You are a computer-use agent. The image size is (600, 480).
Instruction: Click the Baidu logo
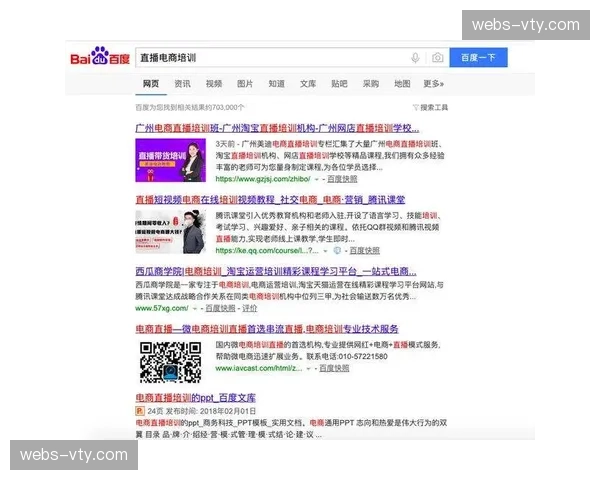tap(100, 56)
